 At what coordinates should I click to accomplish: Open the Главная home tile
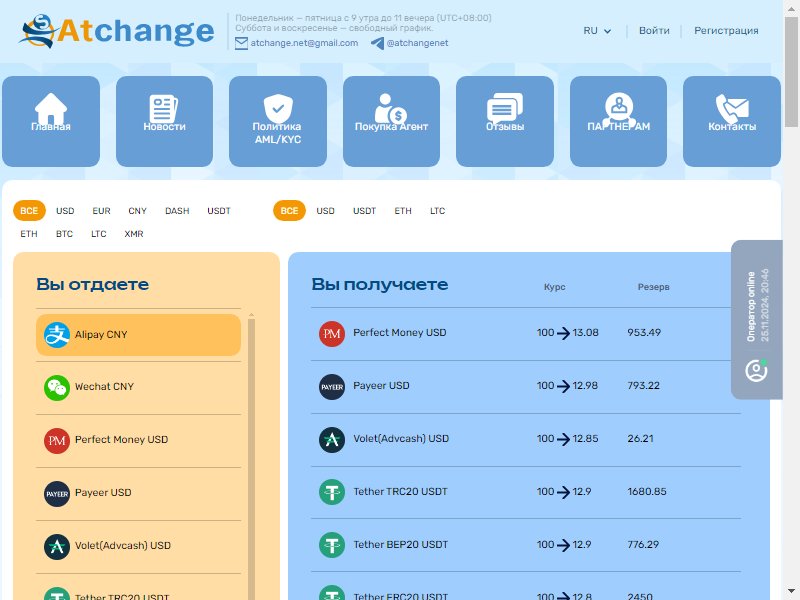point(51,121)
